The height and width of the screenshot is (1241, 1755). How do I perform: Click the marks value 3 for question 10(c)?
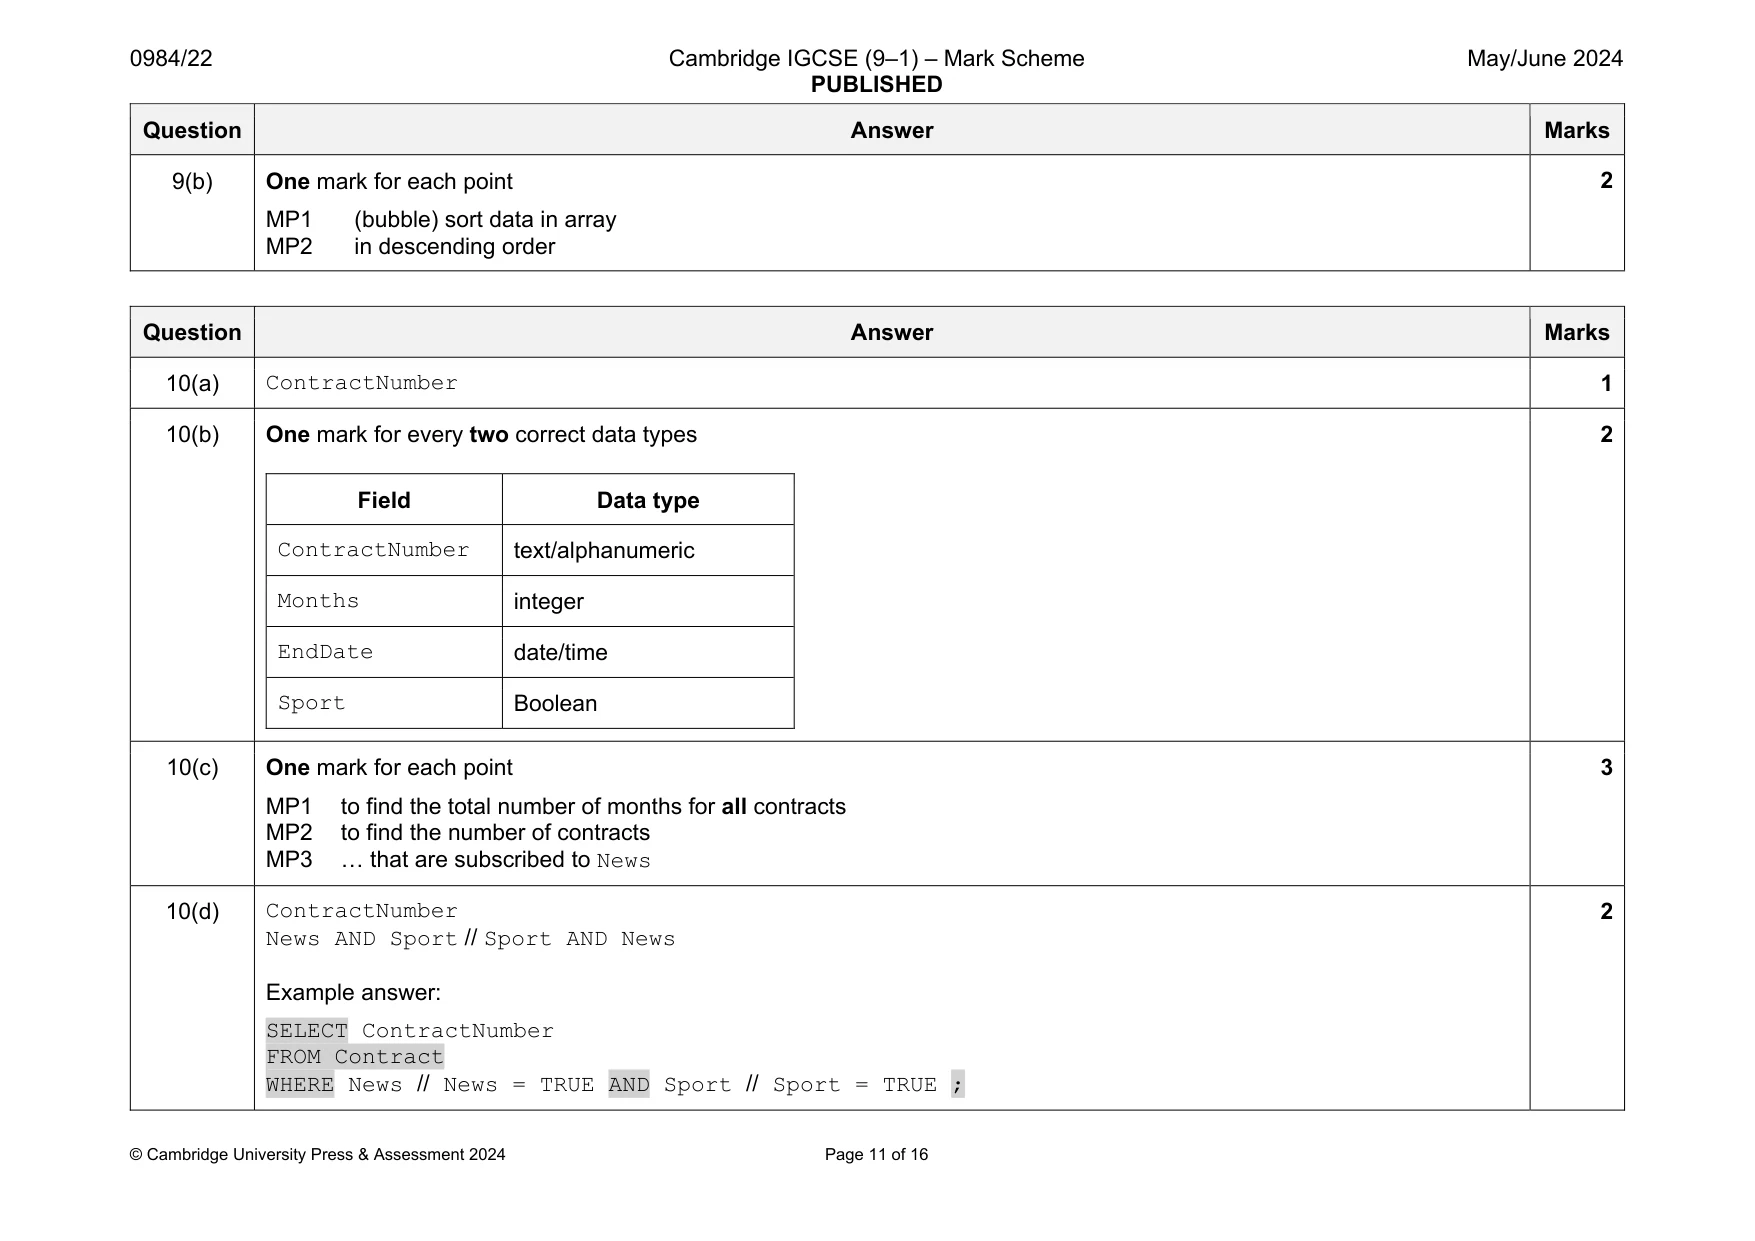tap(1606, 768)
